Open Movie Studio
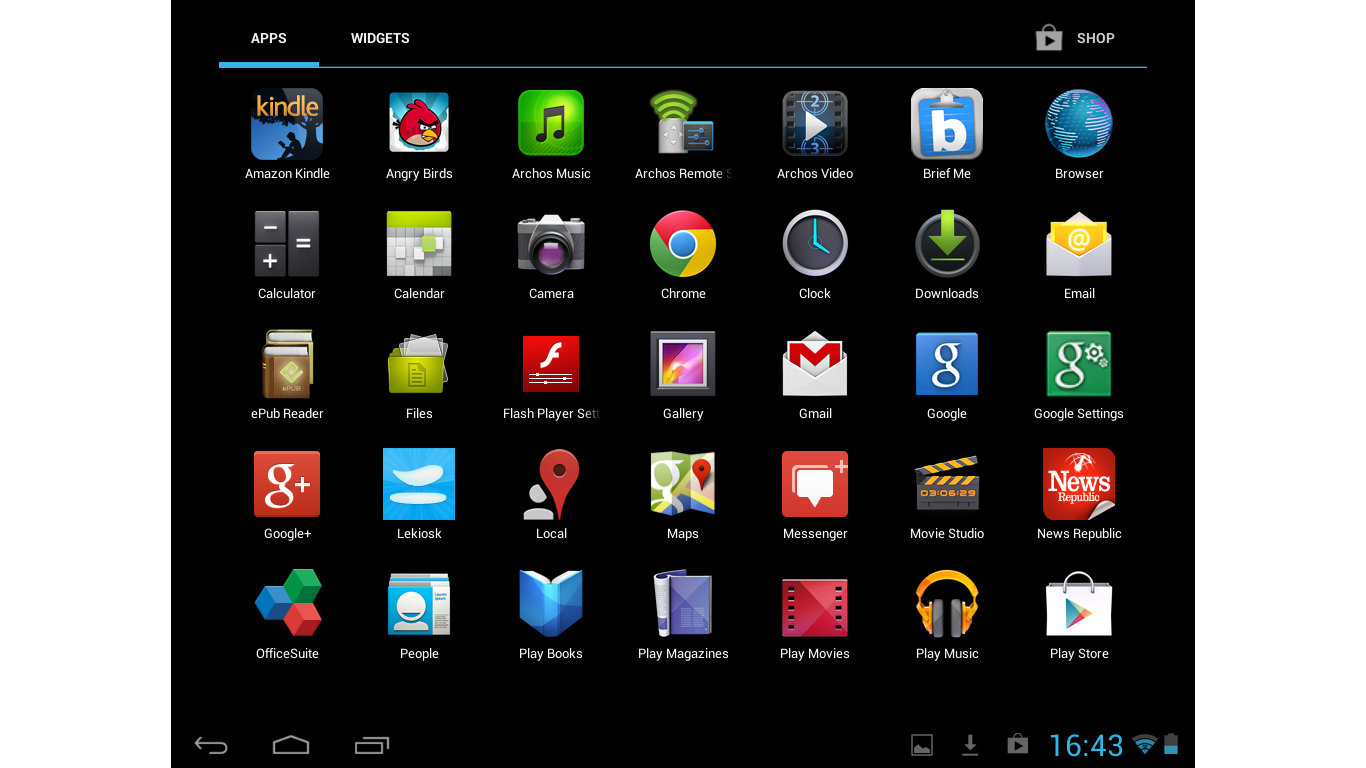This screenshot has width=1366, height=768. (947, 484)
